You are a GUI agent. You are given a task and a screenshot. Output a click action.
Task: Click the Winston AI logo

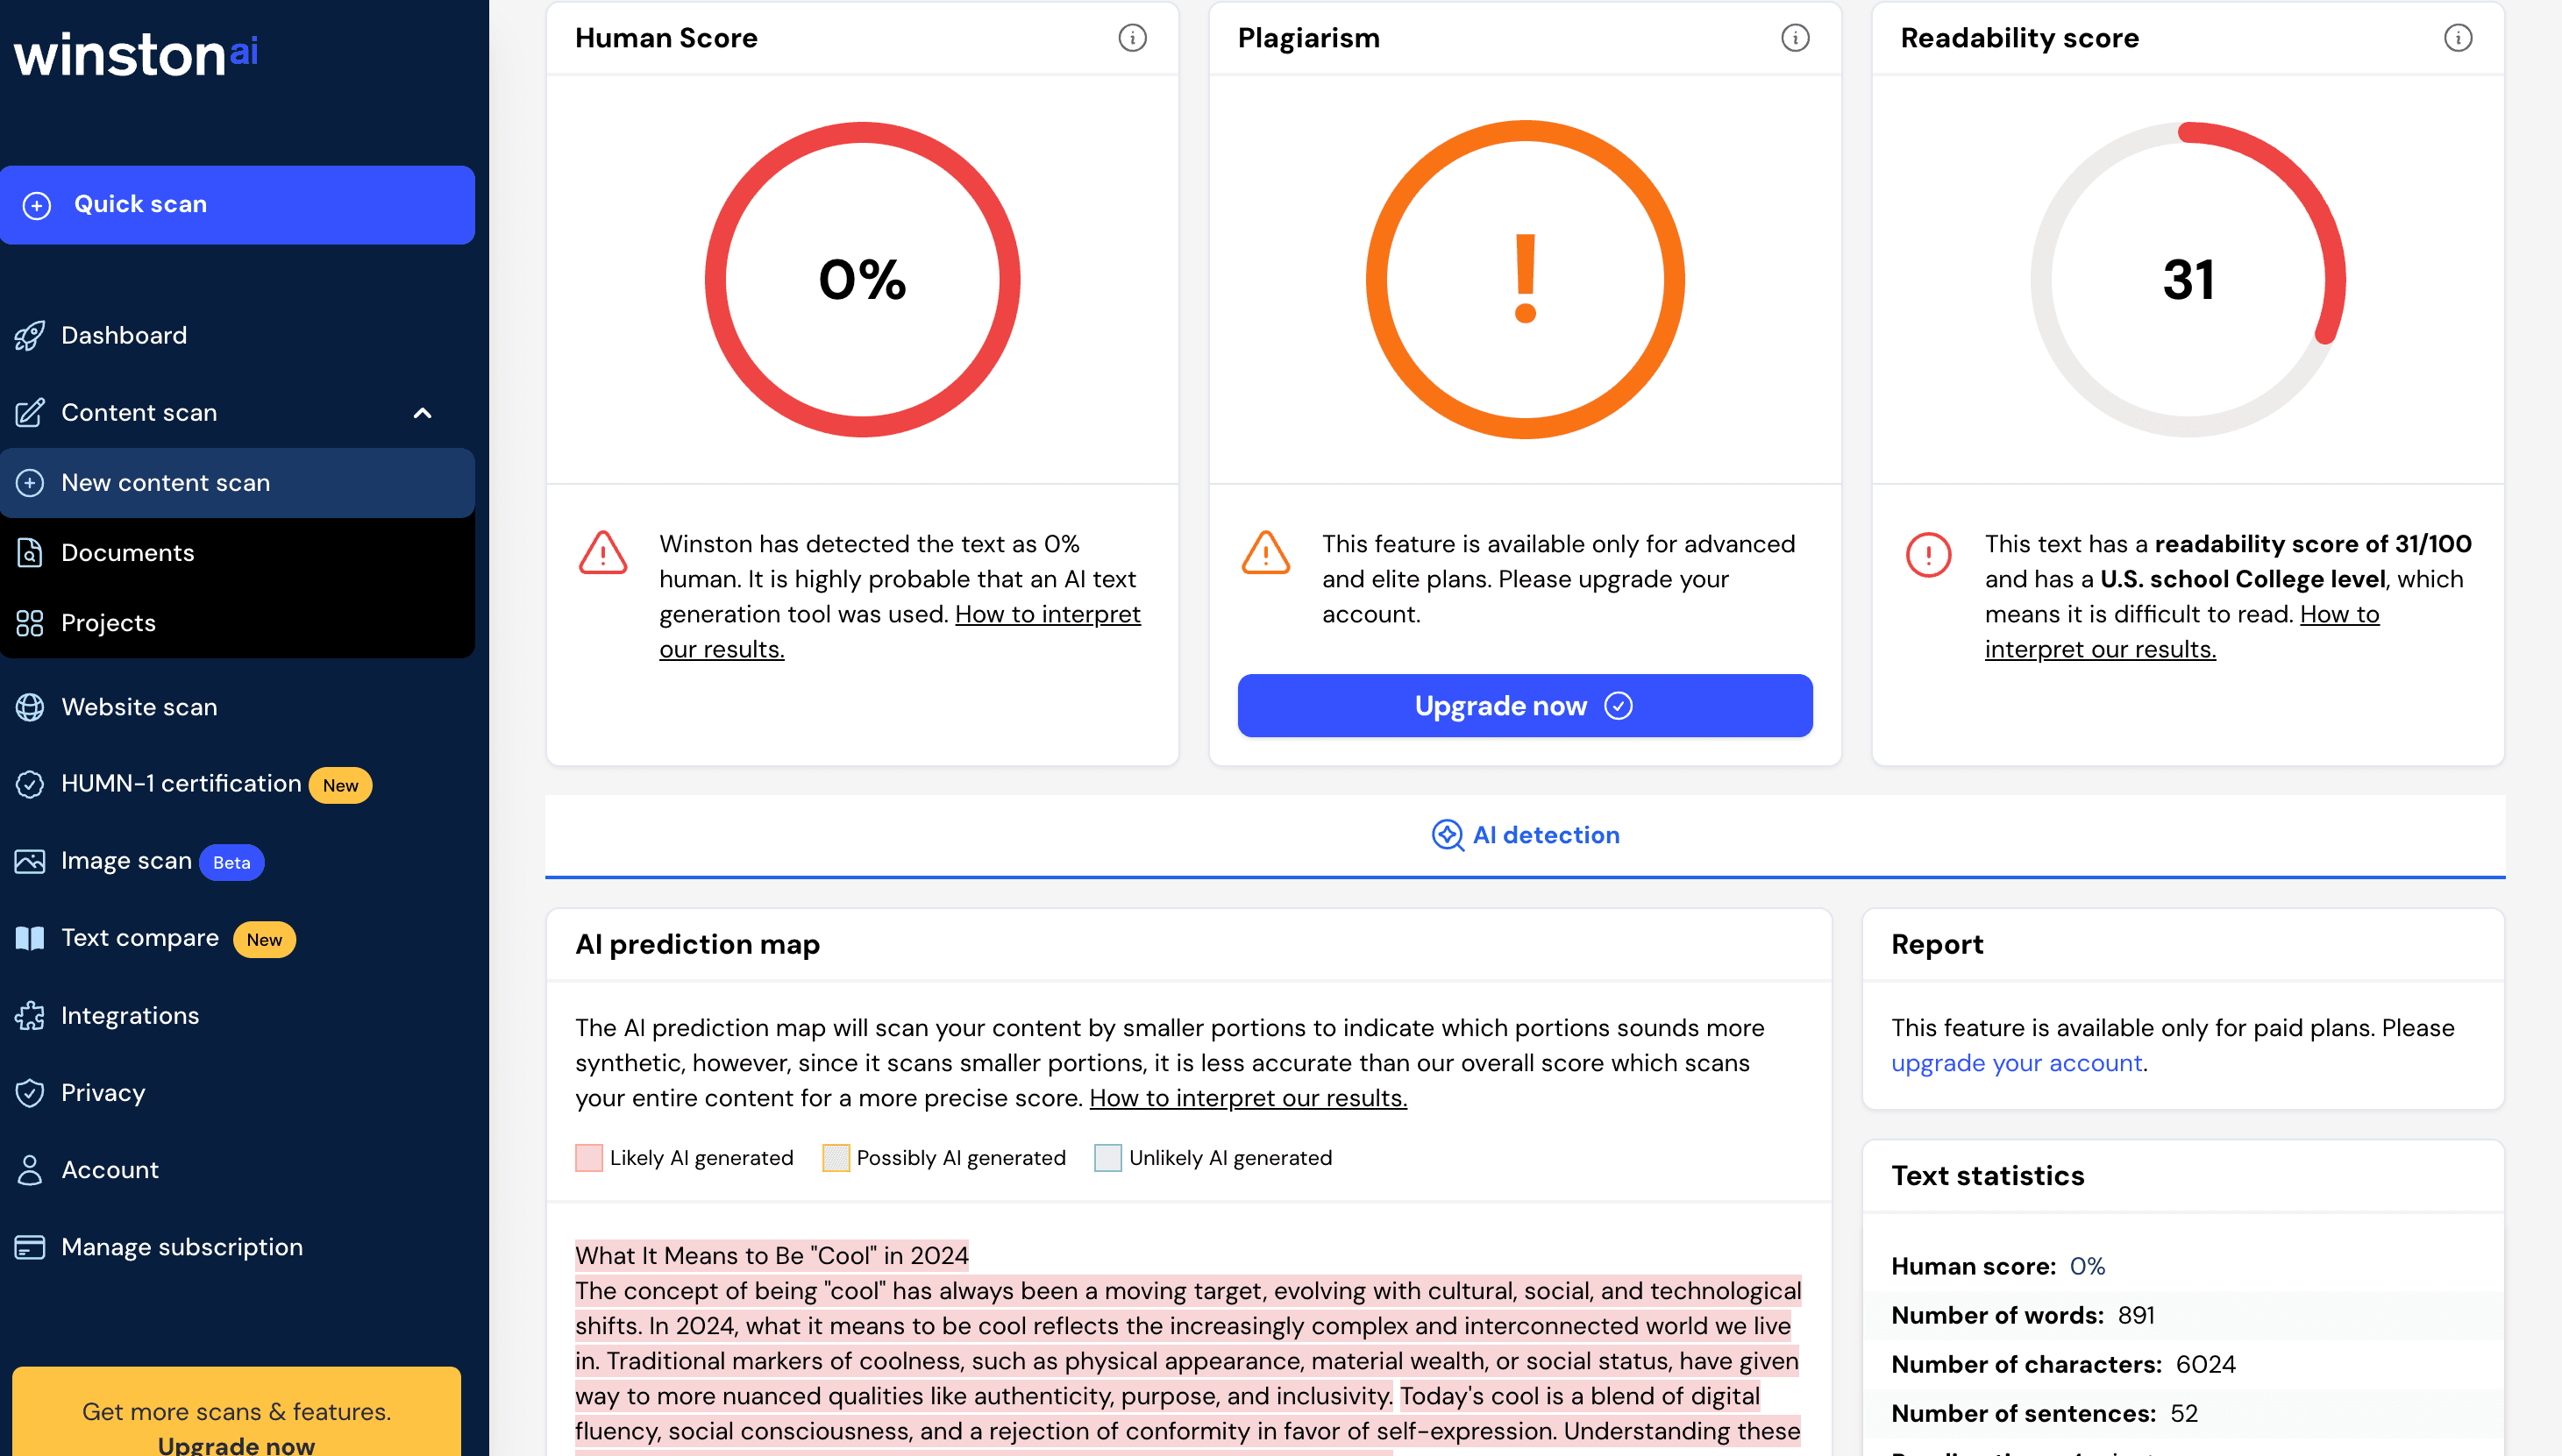136,55
